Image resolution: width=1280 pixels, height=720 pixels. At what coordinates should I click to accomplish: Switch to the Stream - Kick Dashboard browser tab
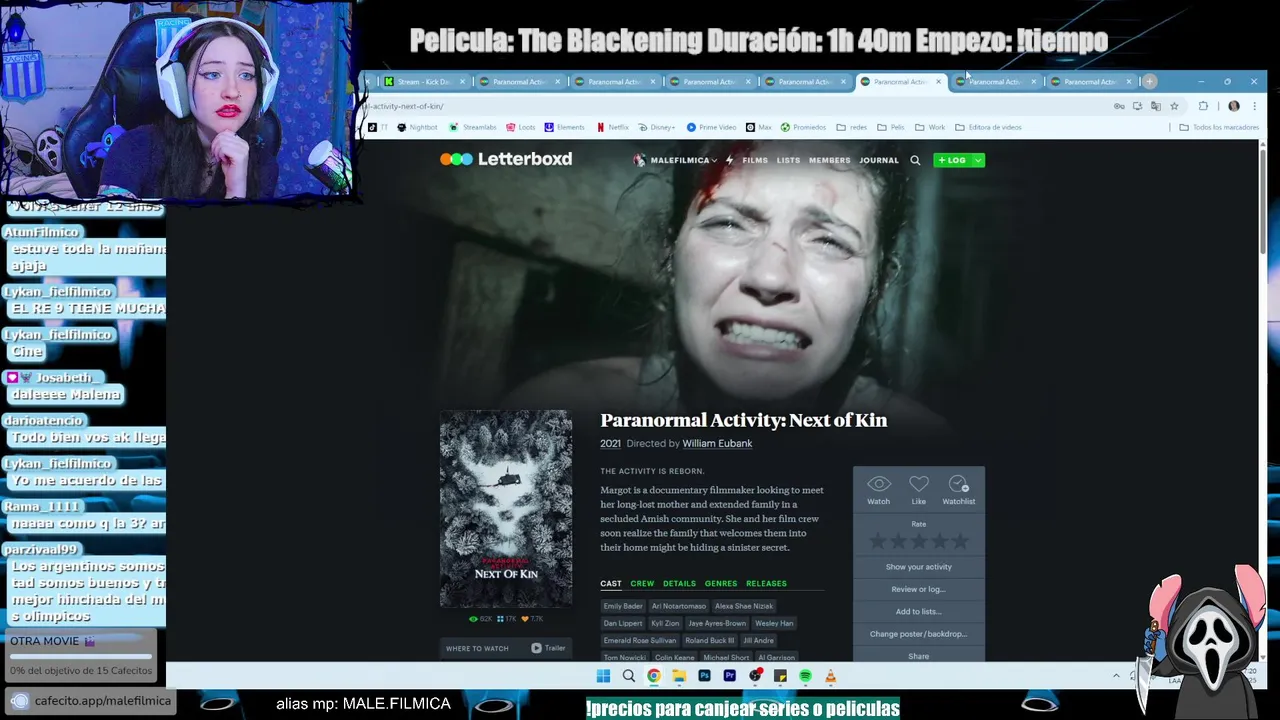click(424, 82)
